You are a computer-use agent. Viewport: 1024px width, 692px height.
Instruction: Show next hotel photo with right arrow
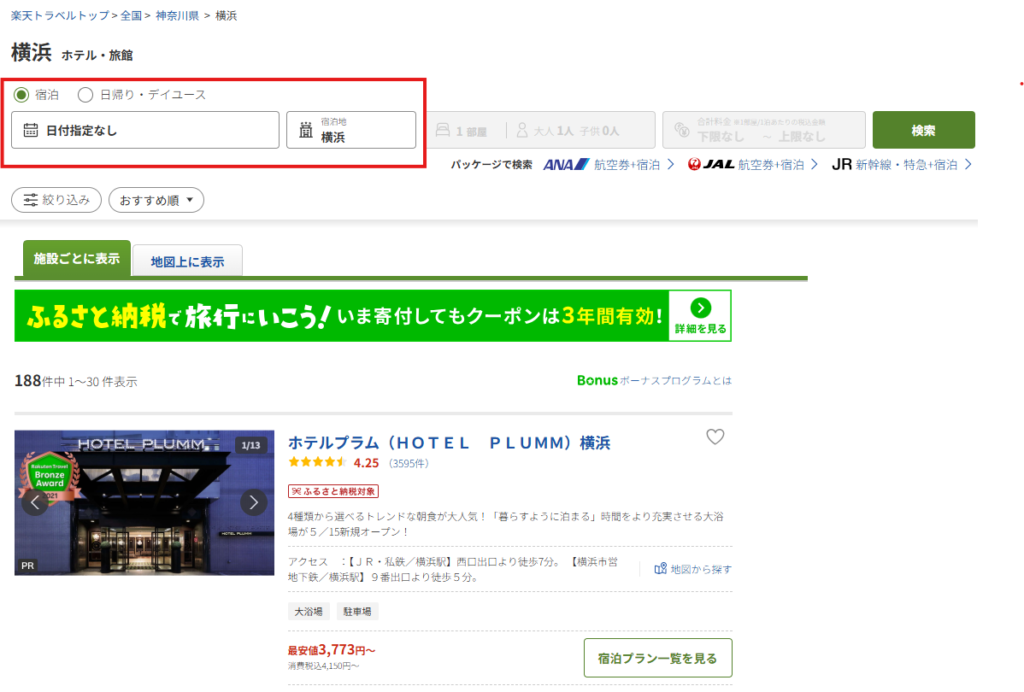[x=254, y=502]
